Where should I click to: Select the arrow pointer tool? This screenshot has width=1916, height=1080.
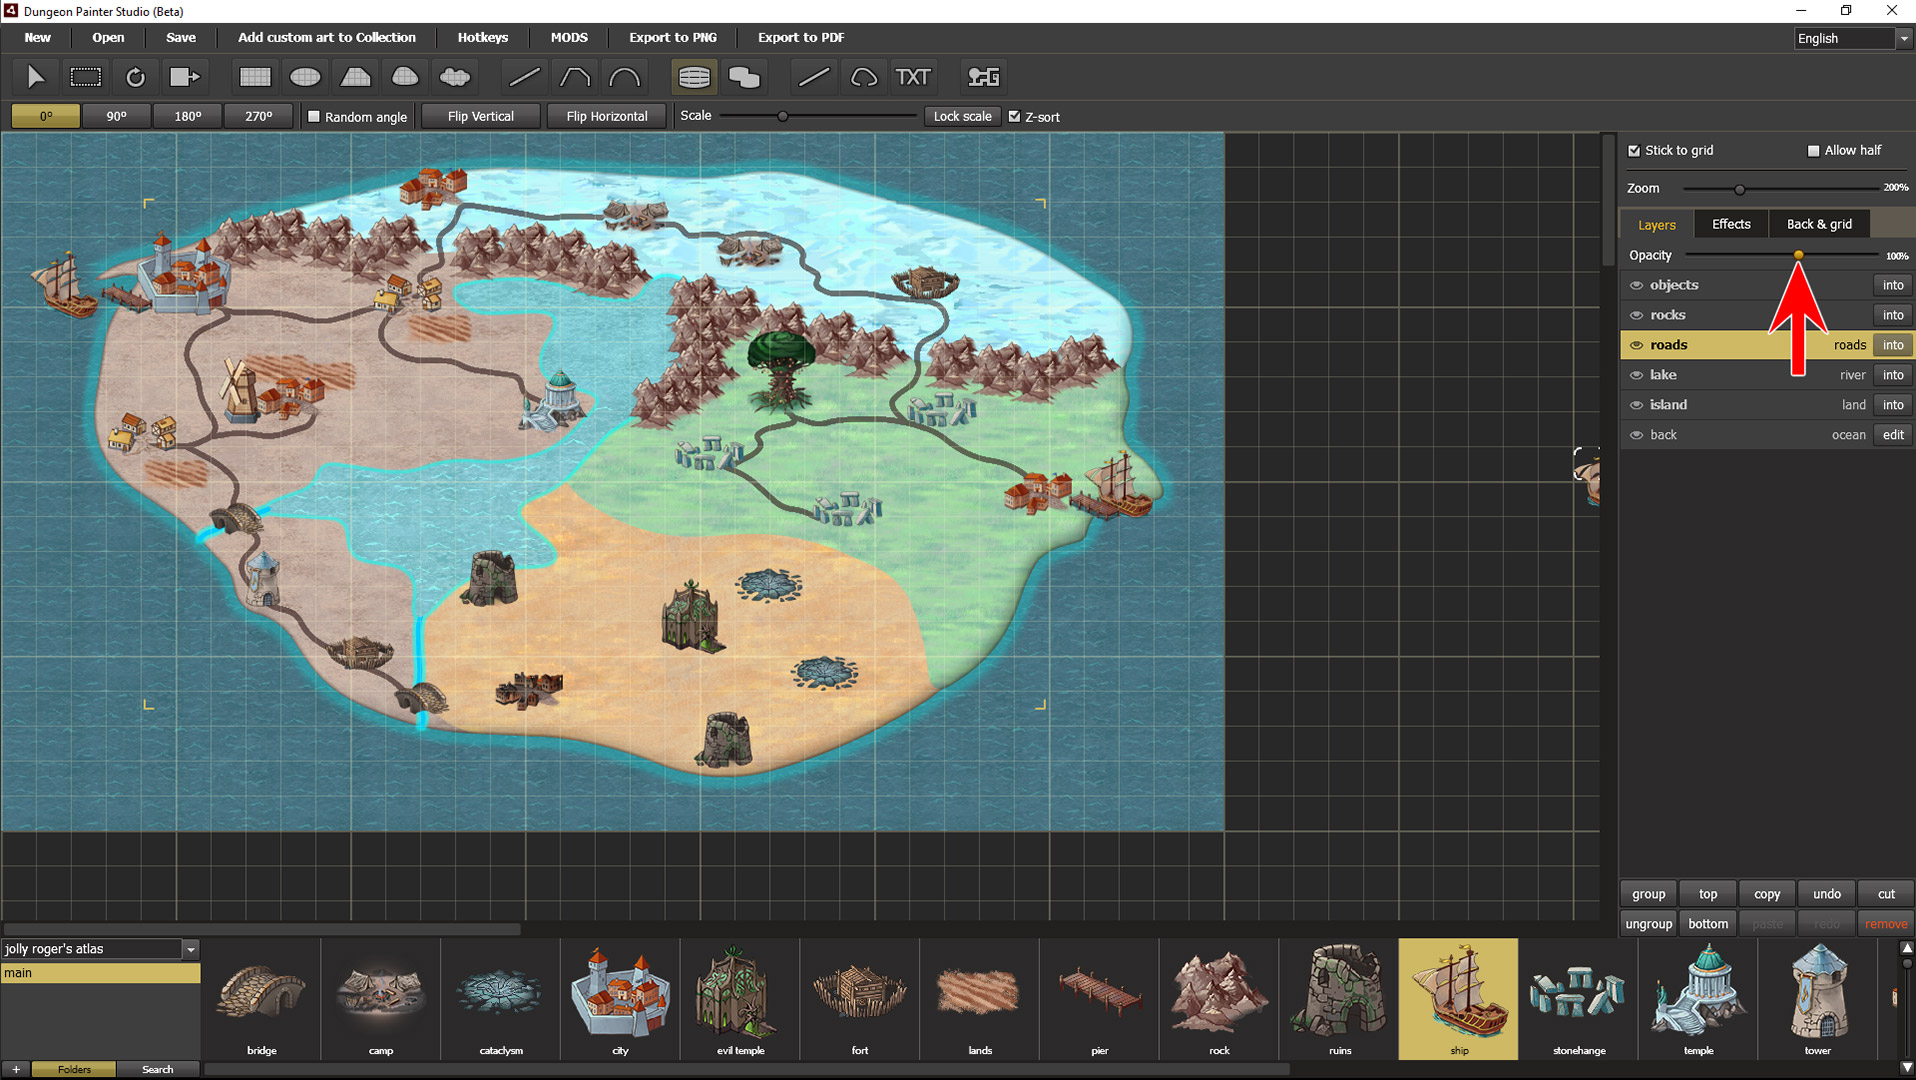tap(35, 77)
